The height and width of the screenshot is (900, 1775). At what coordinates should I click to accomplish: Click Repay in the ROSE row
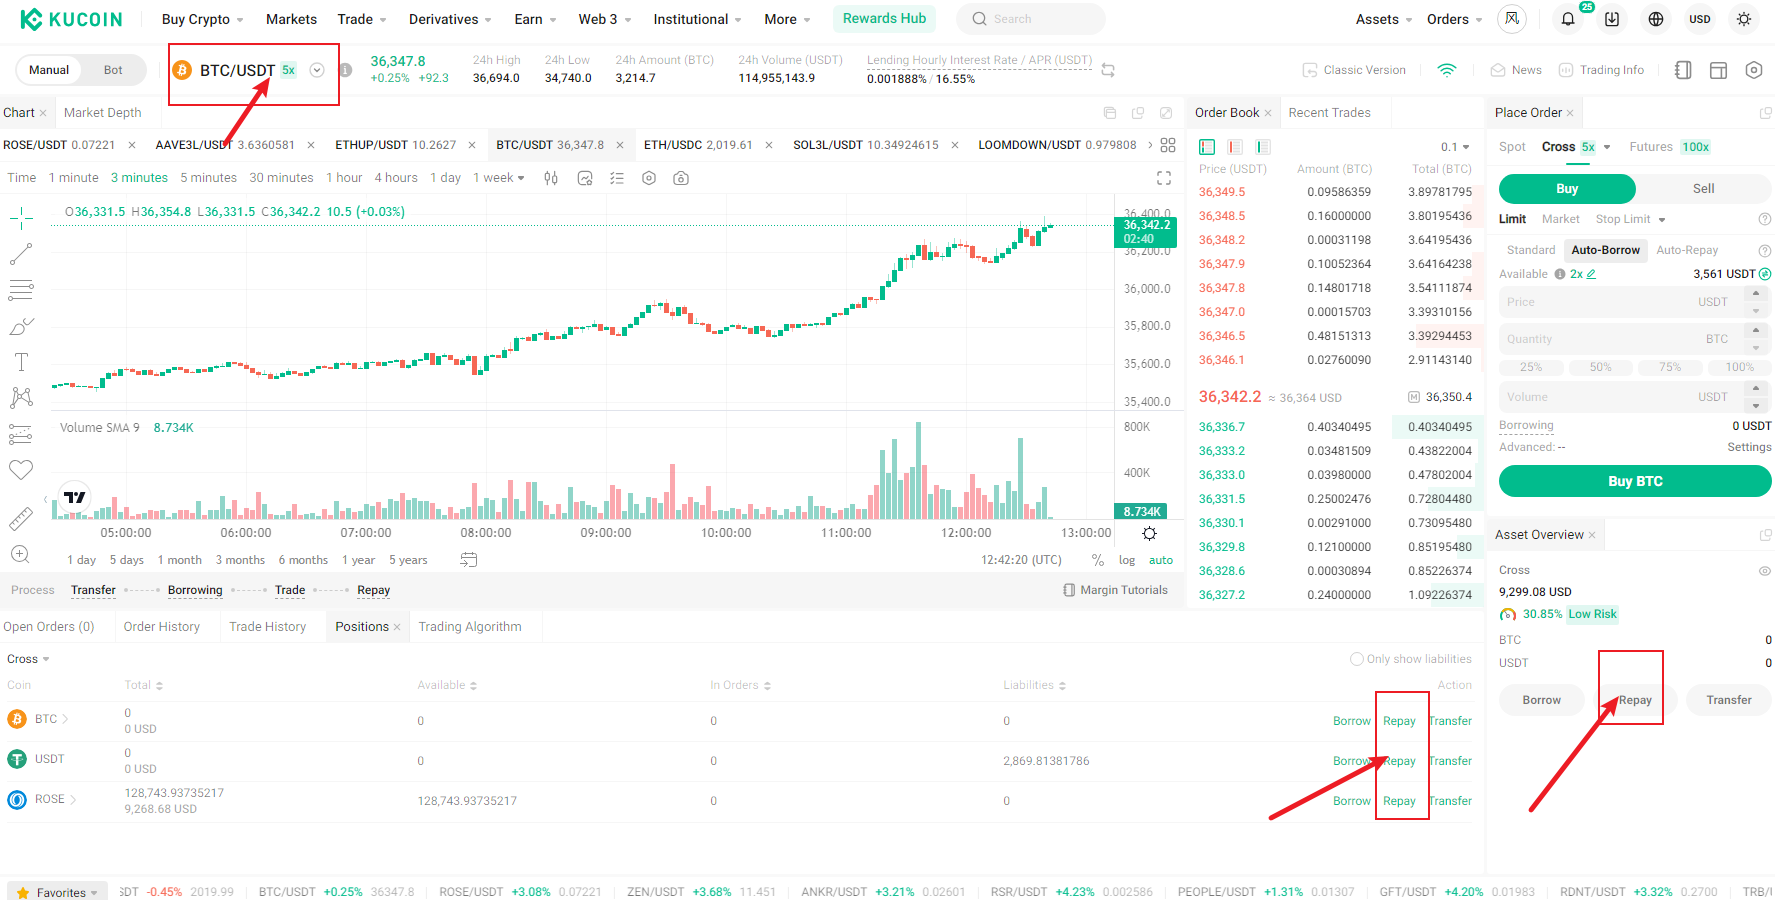click(x=1399, y=801)
